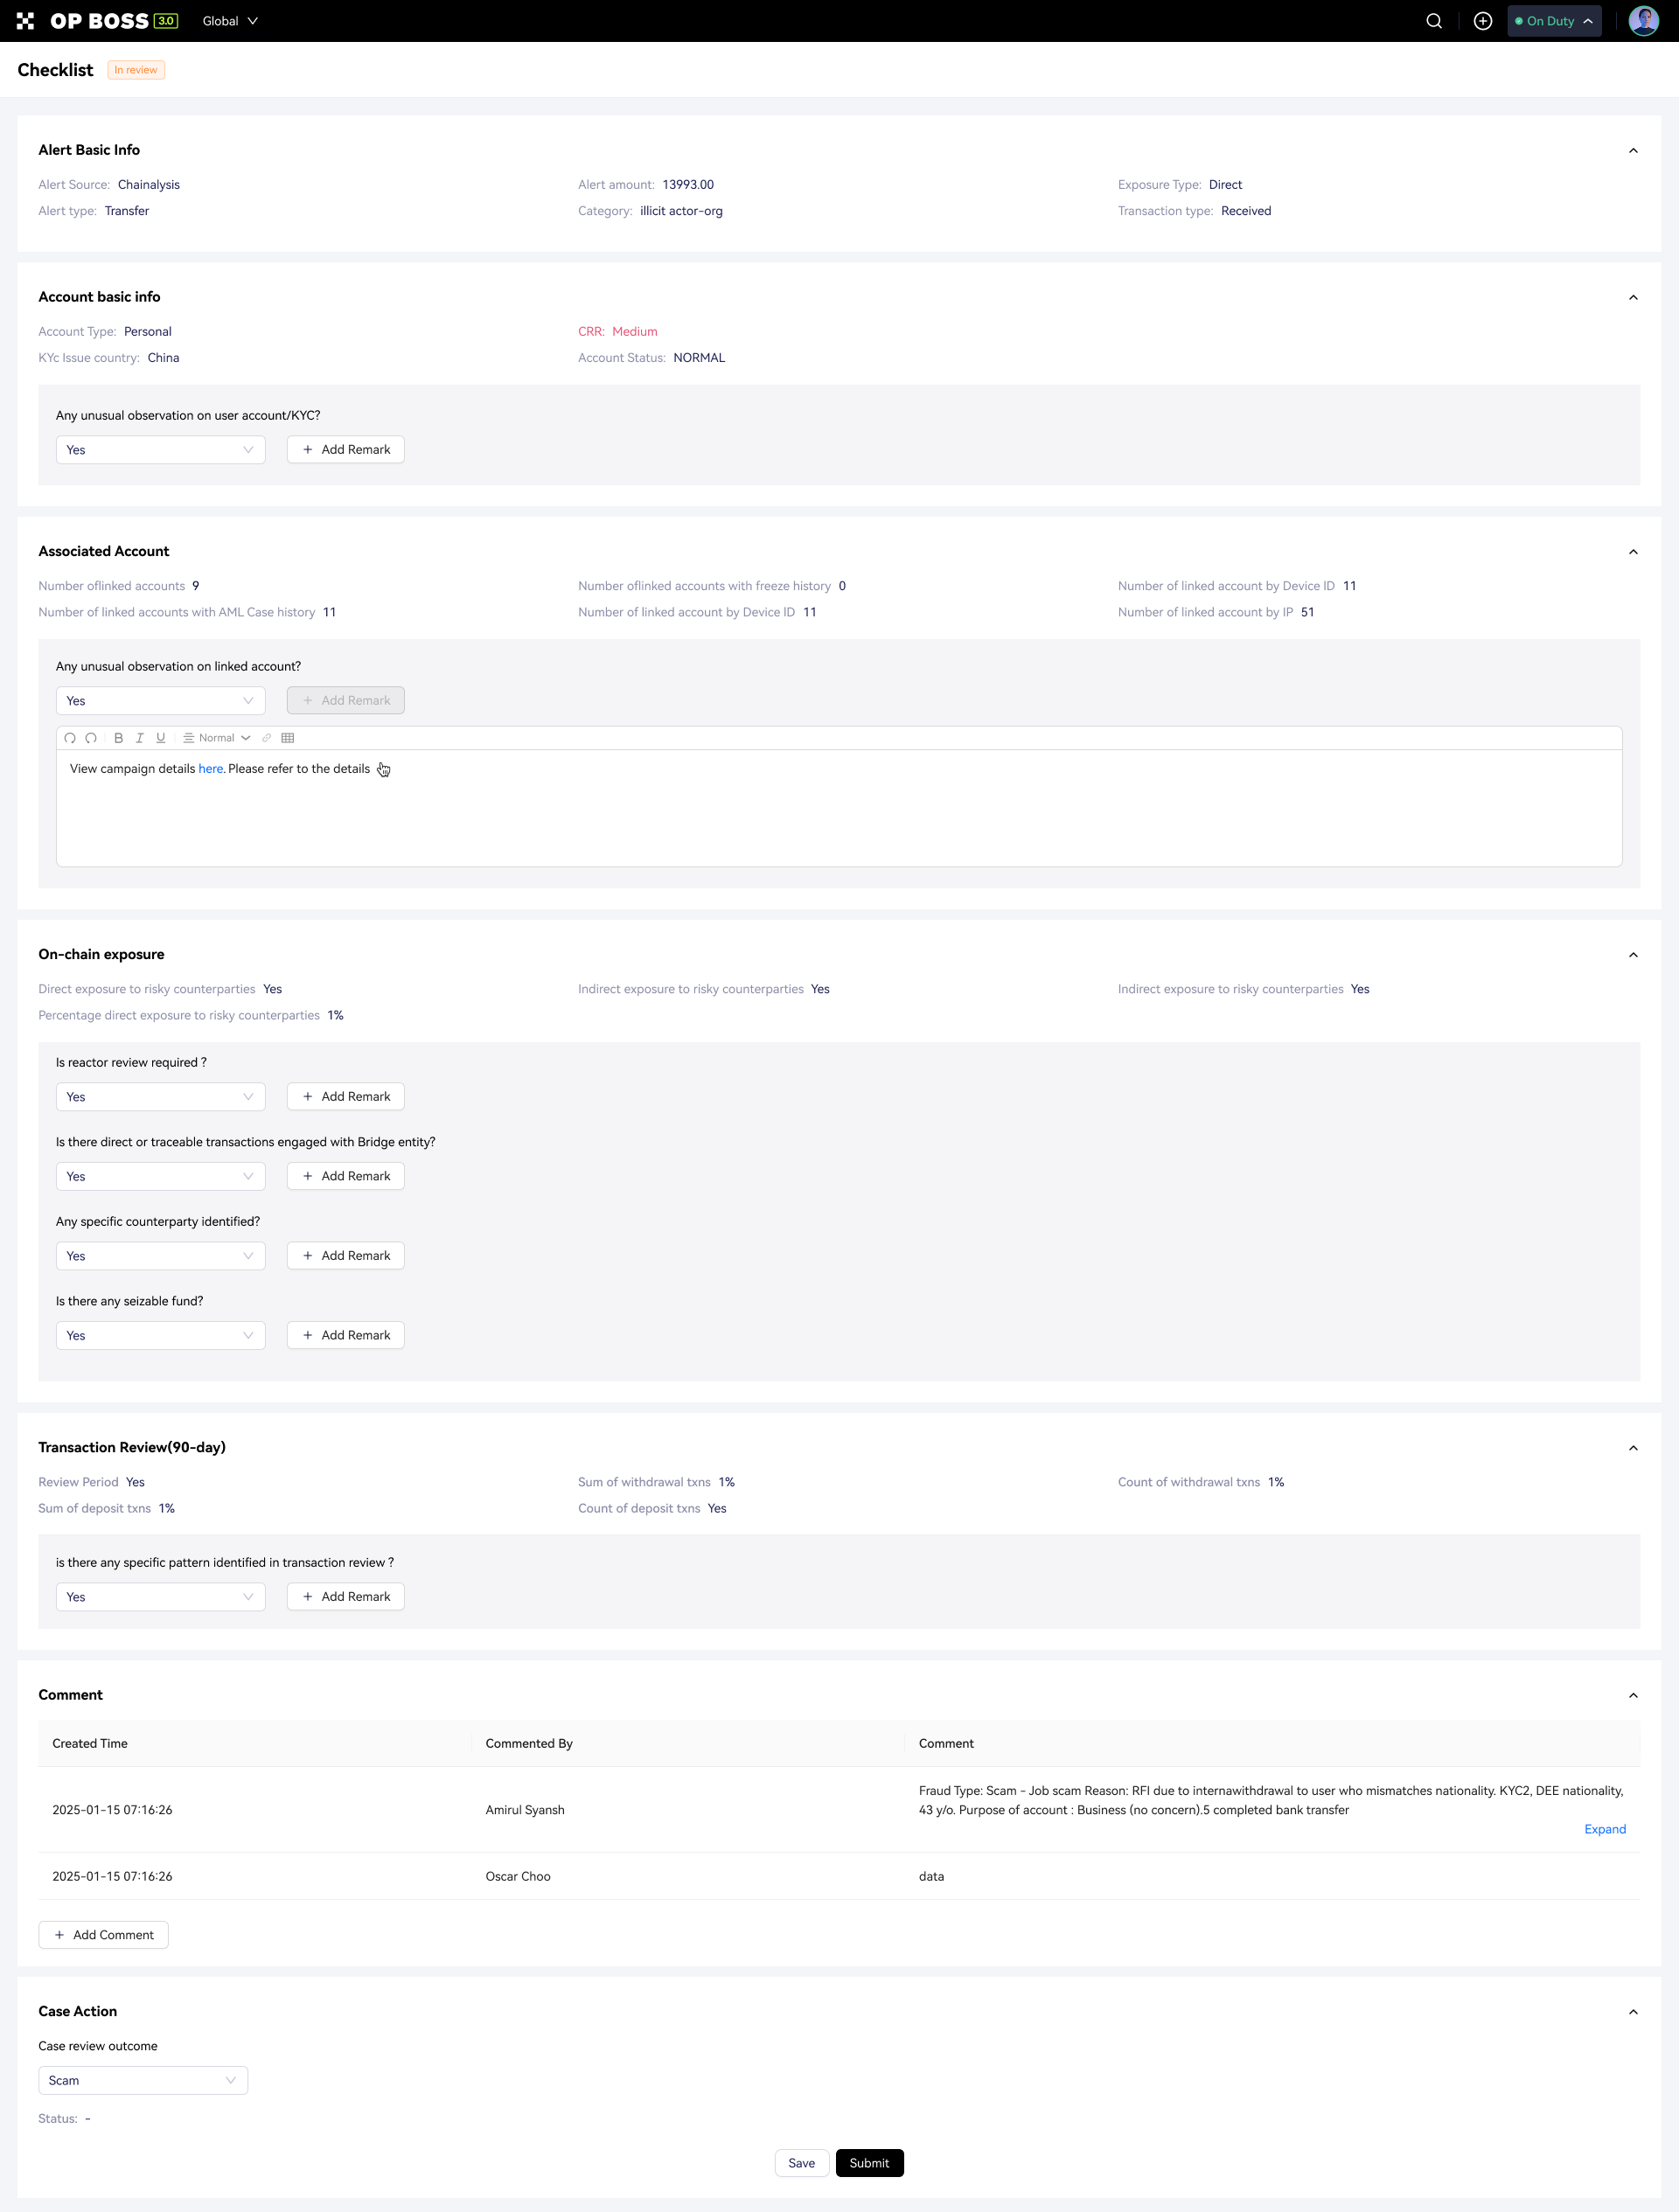Open the On Duty status menu

[1553, 21]
